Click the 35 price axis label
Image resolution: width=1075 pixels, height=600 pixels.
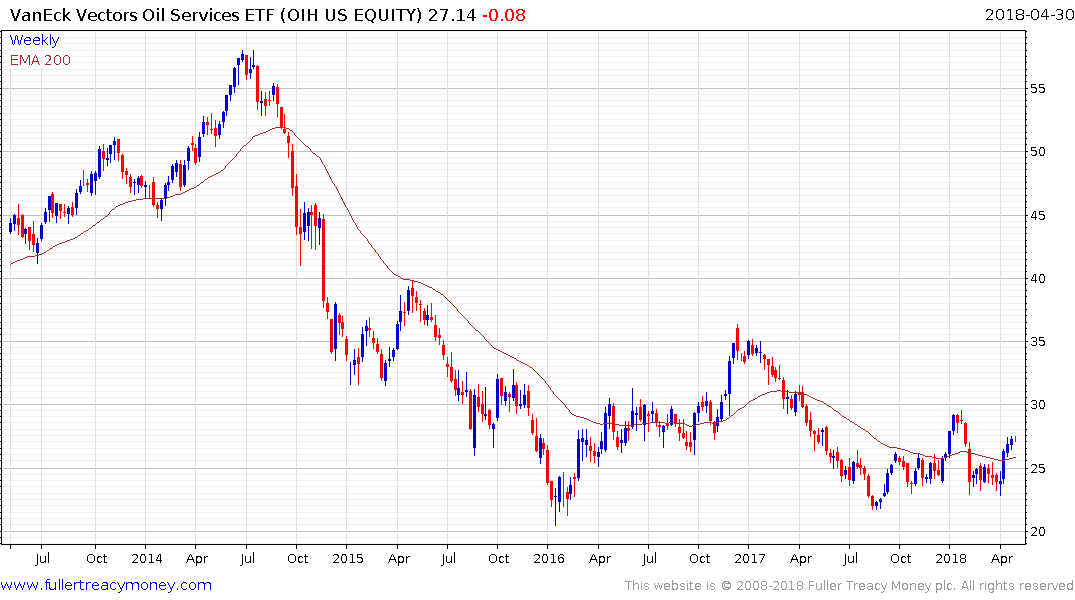click(1037, 341)
